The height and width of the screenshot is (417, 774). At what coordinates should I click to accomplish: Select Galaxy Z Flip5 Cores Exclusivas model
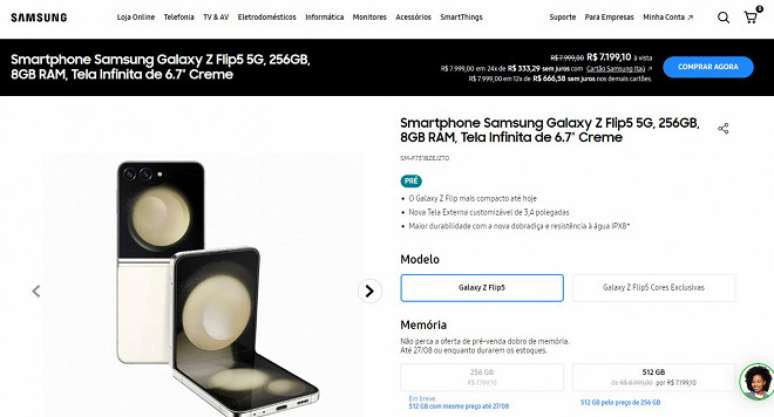tap(654, 288)
